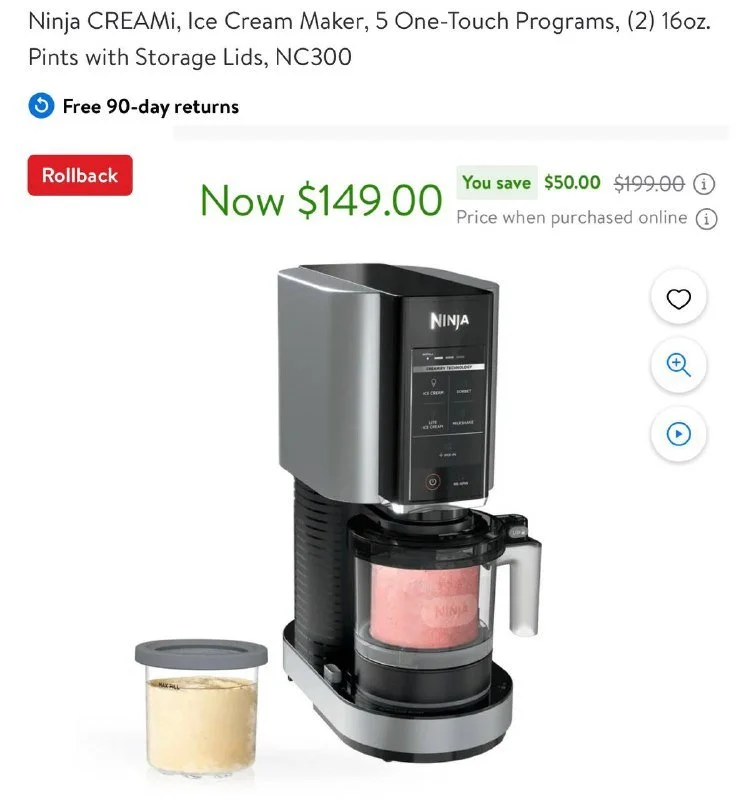Viewport: 741px width, 800px height.
Task: Click the blue returns arrow icon
Action: tap(41, 106)
